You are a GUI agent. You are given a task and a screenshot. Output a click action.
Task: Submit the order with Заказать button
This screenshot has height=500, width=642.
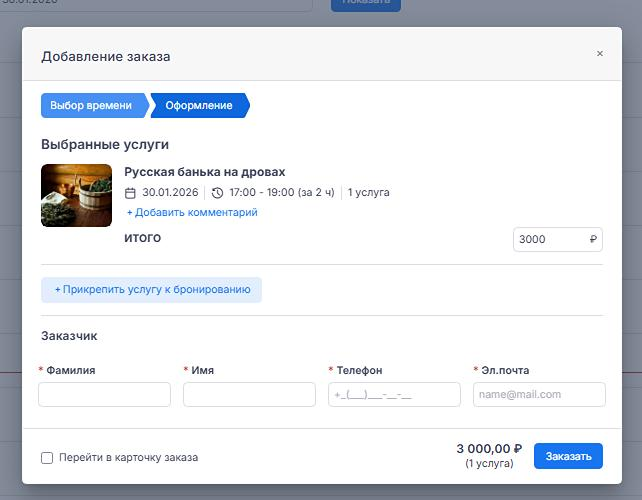pos(568,456)
